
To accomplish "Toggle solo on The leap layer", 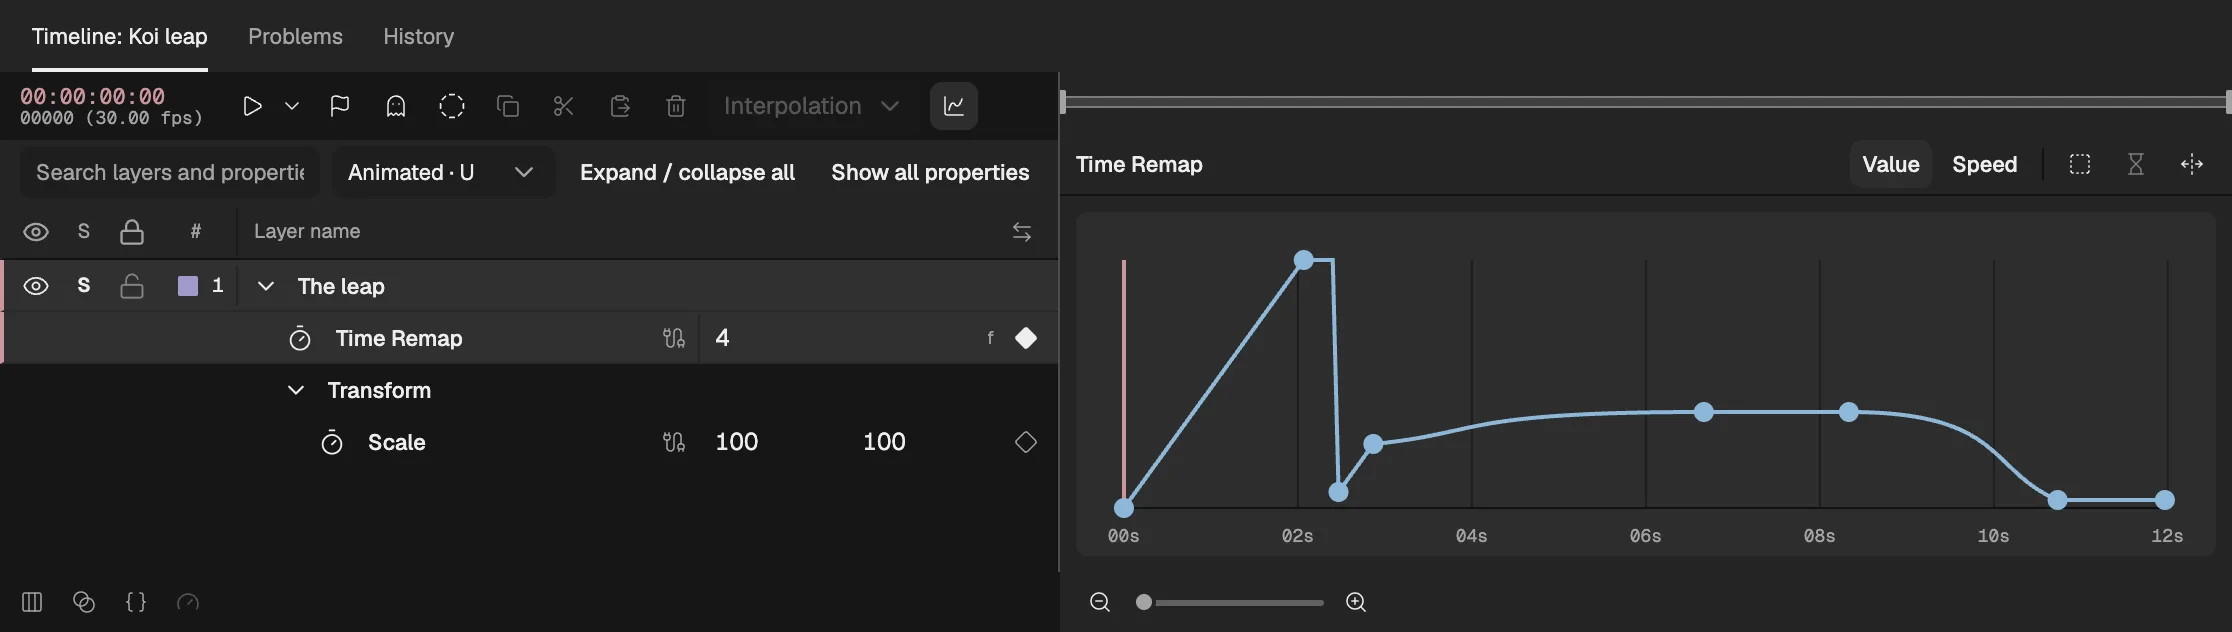I will (84, 286).
